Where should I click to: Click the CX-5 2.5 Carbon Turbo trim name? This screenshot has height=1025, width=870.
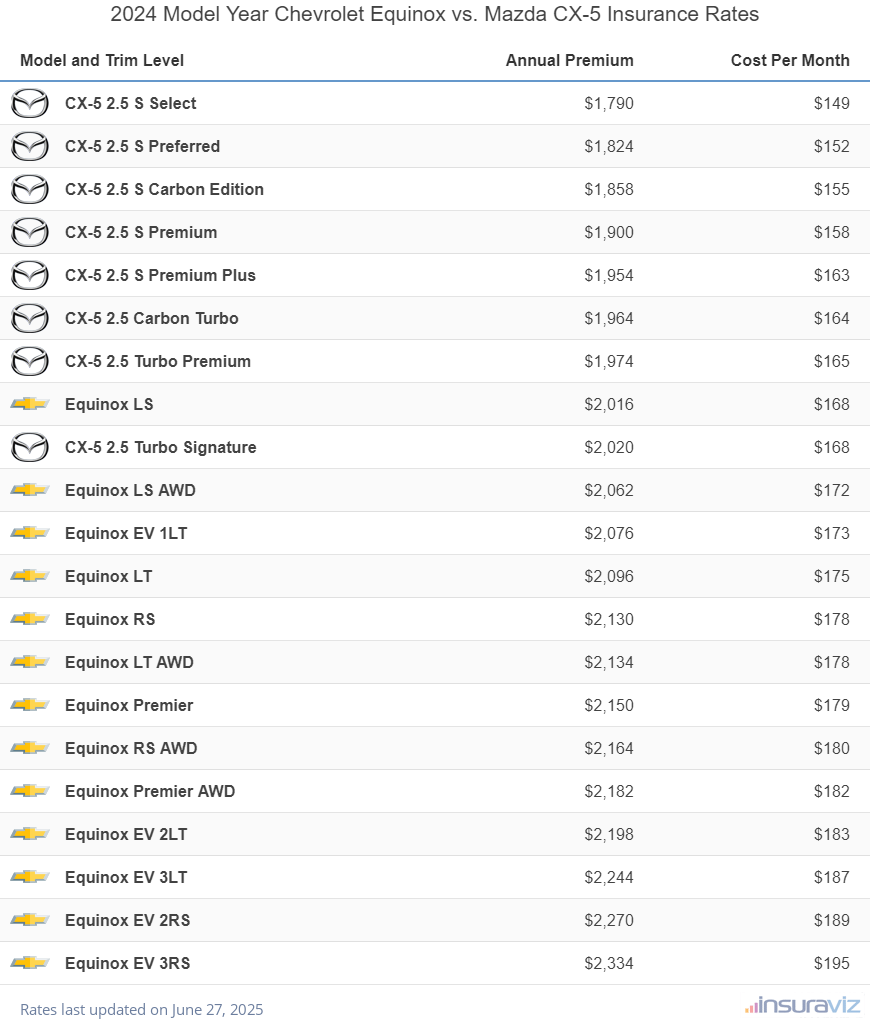pos(152,318)
